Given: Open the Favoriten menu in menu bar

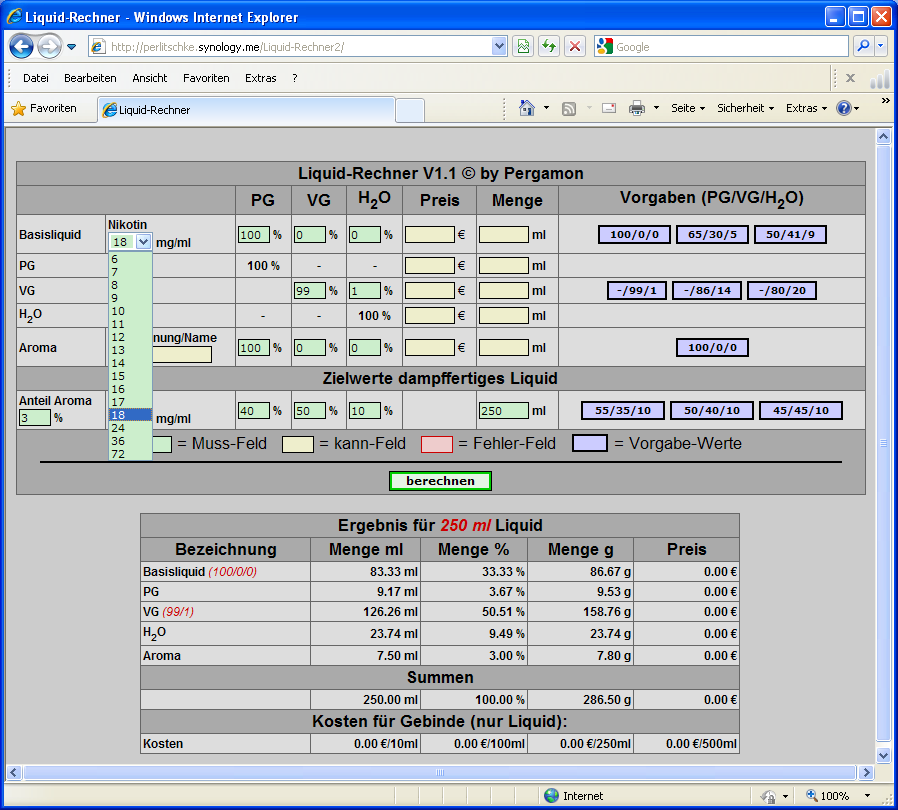Looking at the screenshot, I should point(206,78).
